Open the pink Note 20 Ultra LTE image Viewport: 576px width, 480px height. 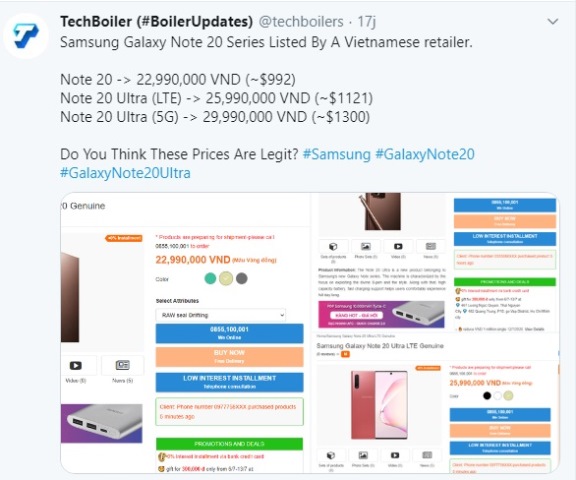click(379, 405)
